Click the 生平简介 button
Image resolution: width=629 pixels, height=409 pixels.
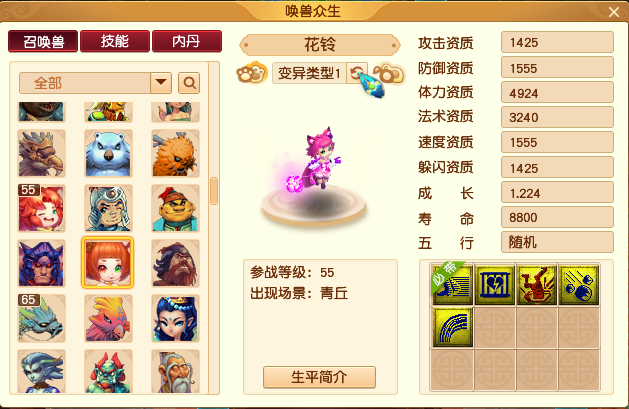pyautogui.click(x=319, y=377)
